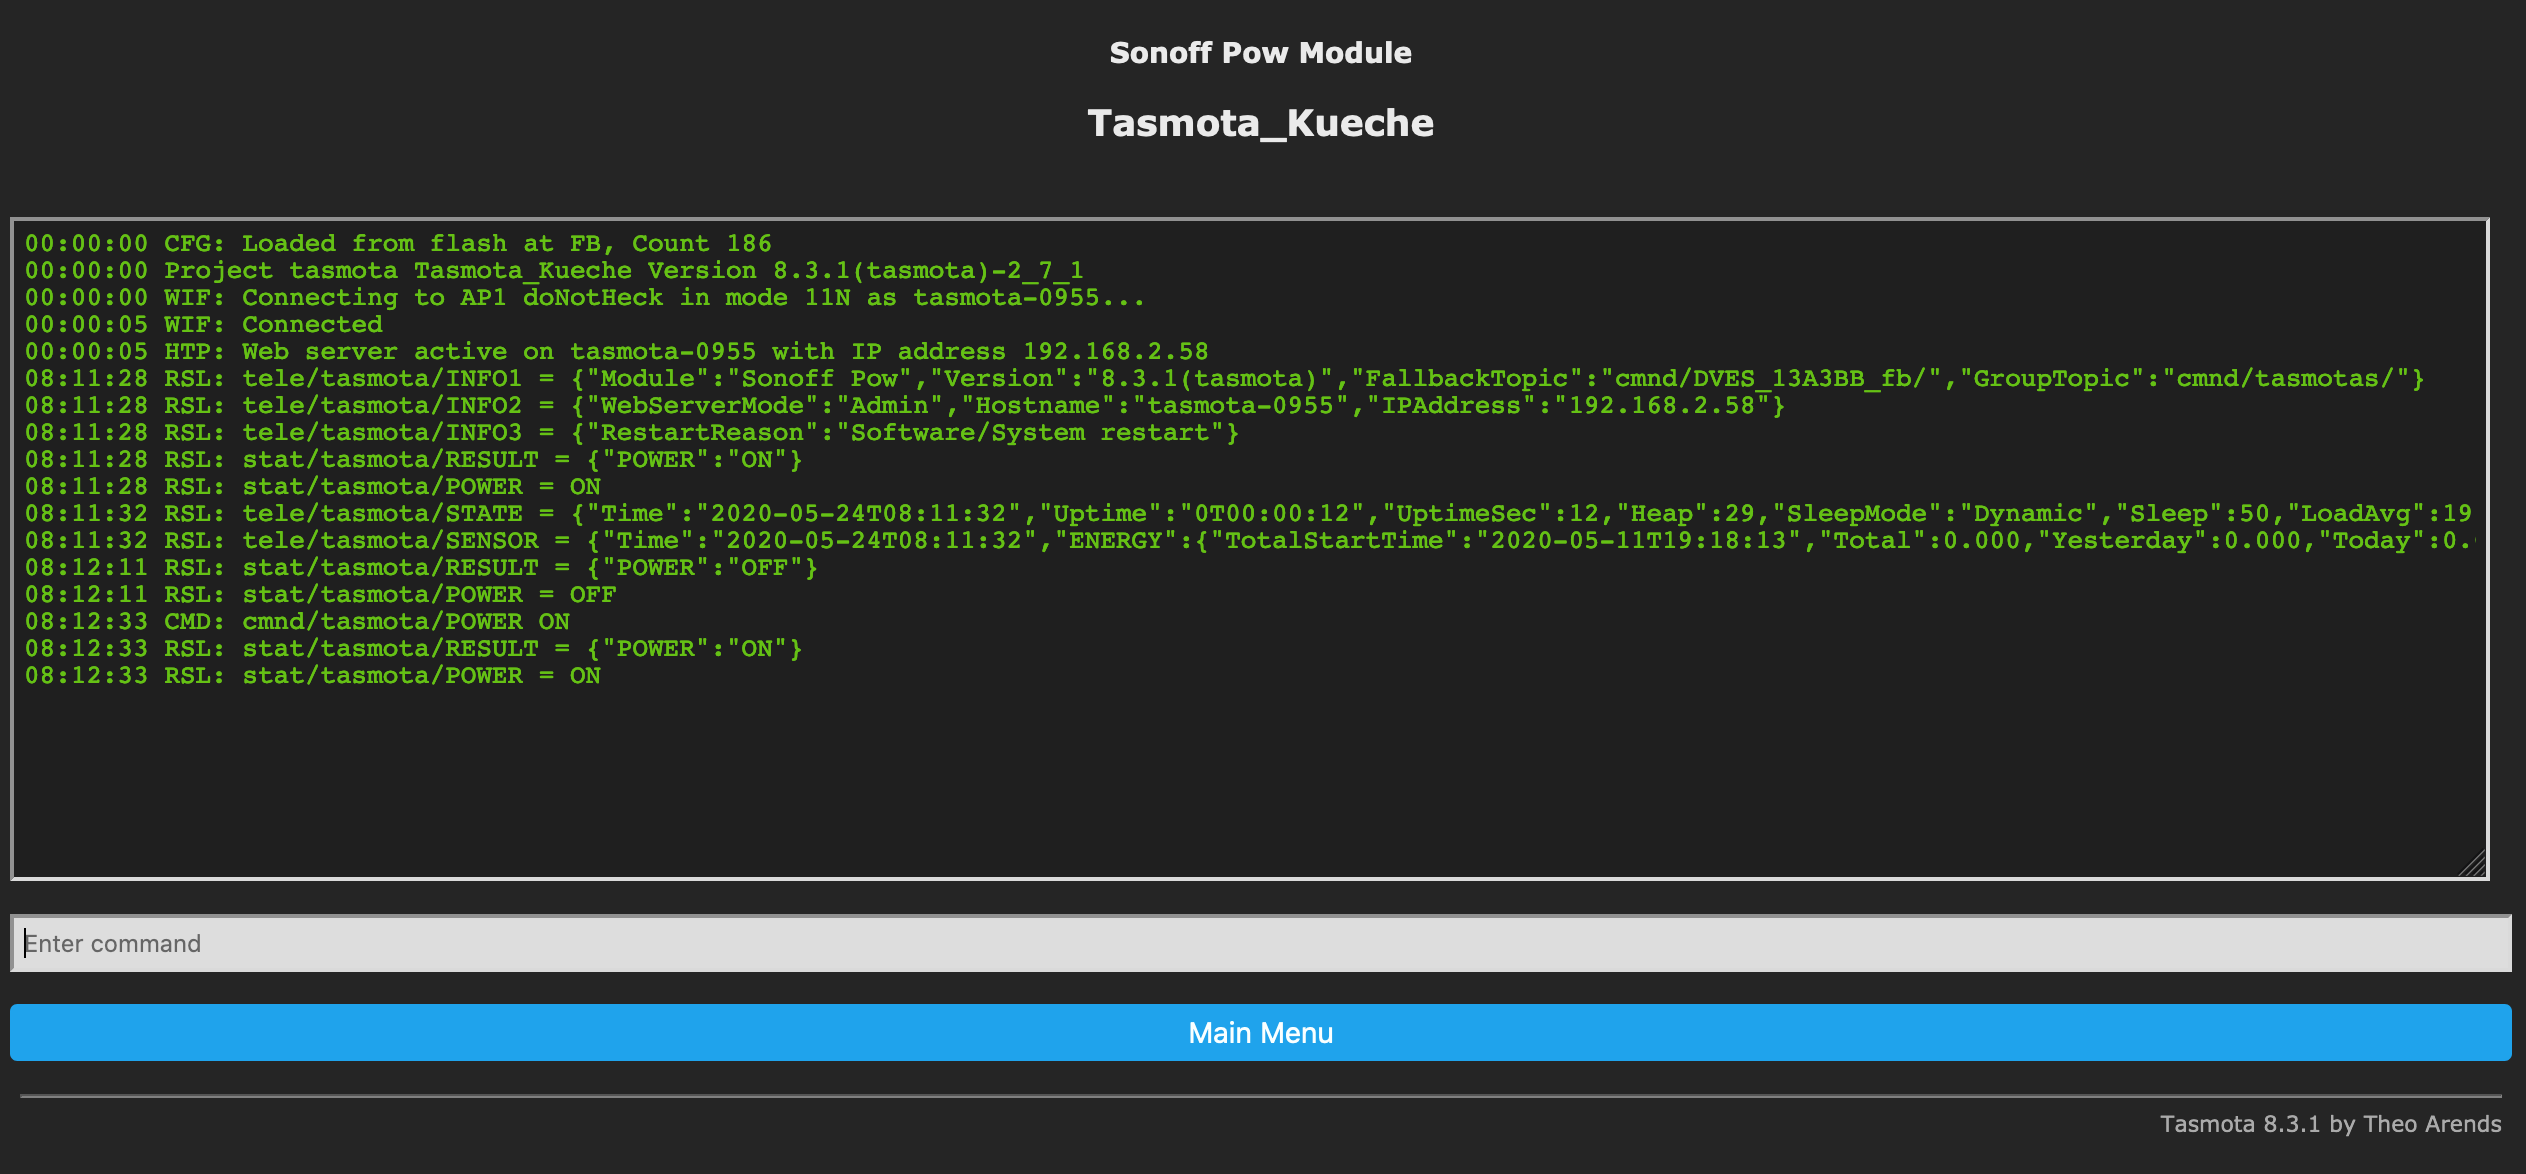The height and width of the screenshot is (1174, 2526).
Task: Click the textarea resize handle corner
Action: 2473,864
